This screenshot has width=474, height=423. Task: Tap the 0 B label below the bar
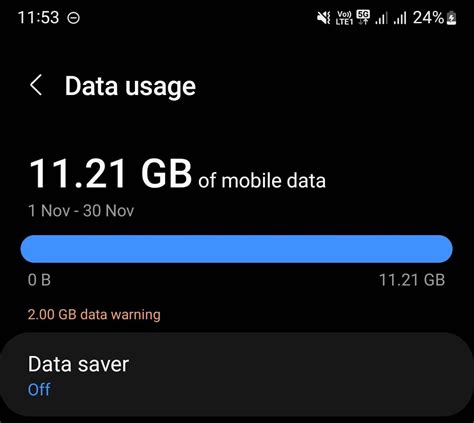click(x=39, y=280)
